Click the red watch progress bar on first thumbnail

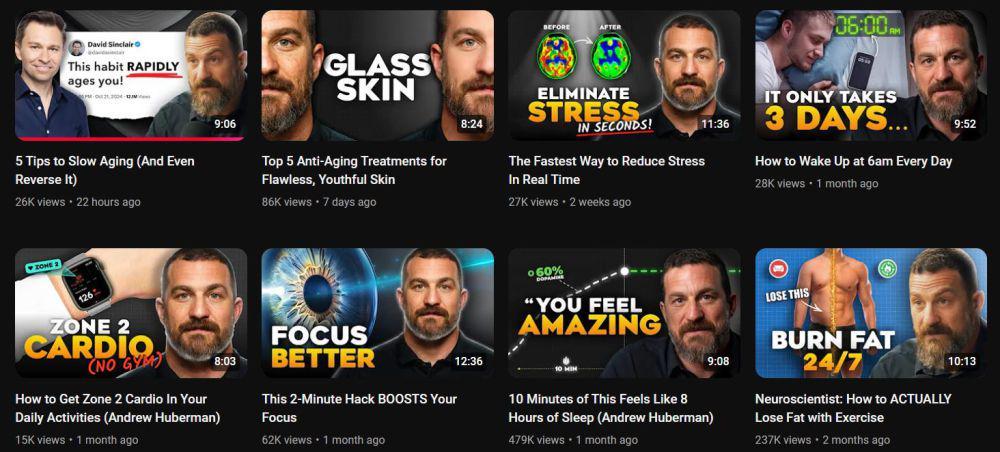129,138
